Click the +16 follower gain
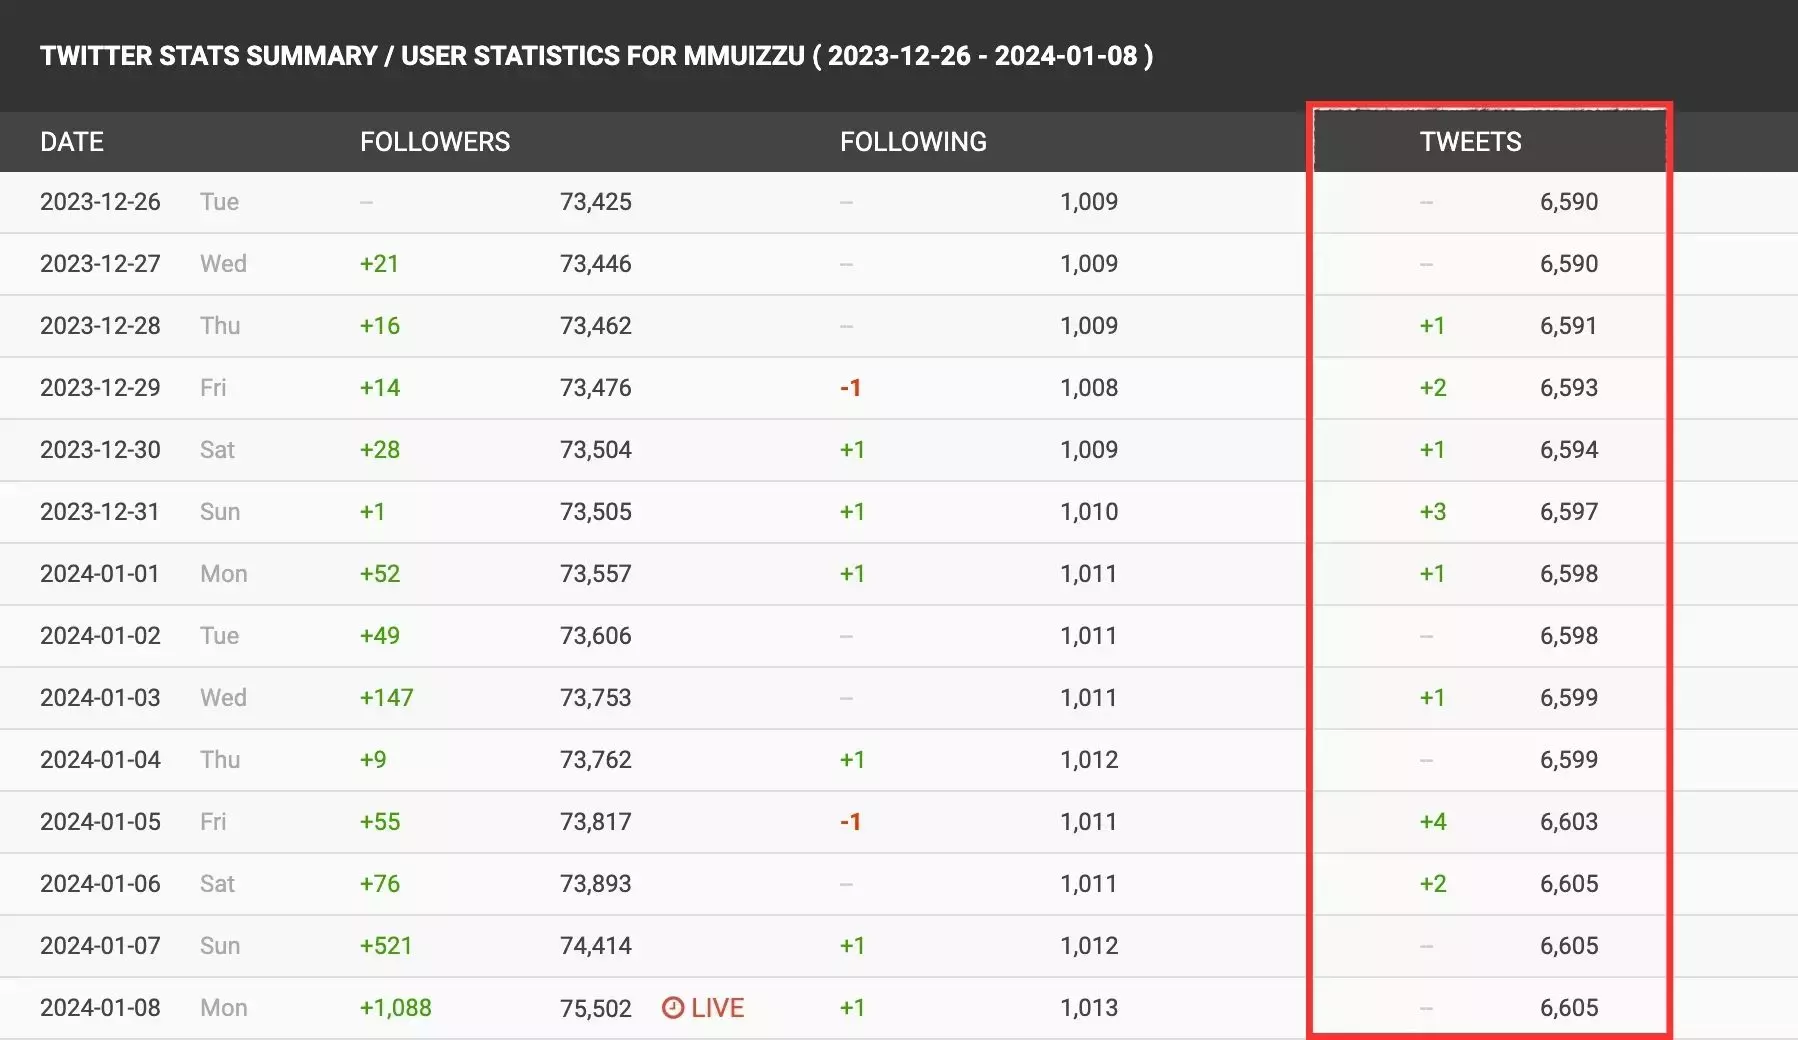Image resolution: width=1798 pixels, height=1040 pixels. (380, 325)
